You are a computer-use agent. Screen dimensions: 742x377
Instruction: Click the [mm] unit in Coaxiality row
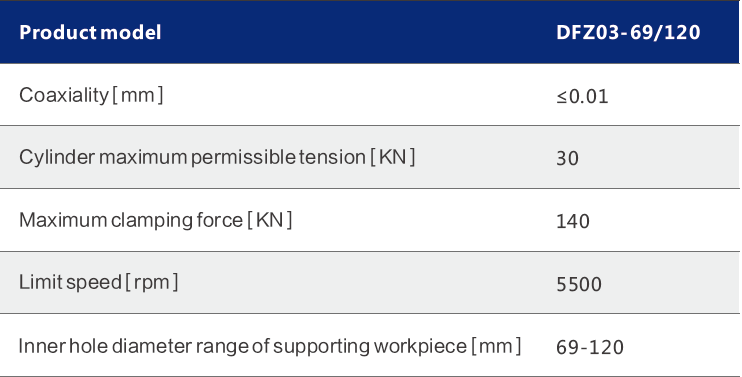138,95
